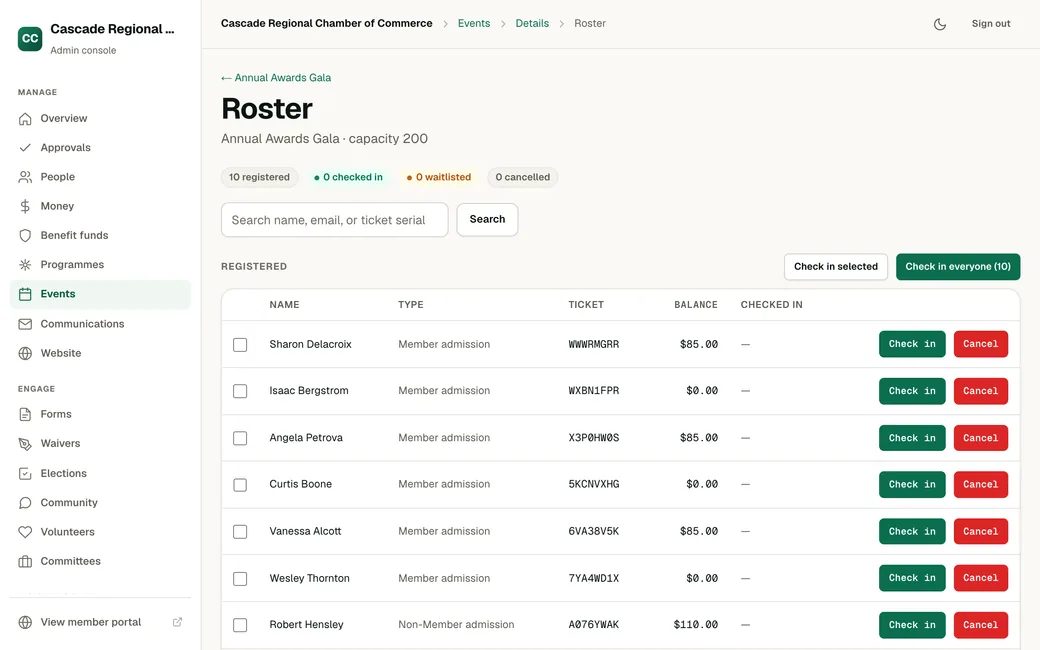1040x650 pixels.
Task: Click the Elections ballot icon
Action: (25, 474)
